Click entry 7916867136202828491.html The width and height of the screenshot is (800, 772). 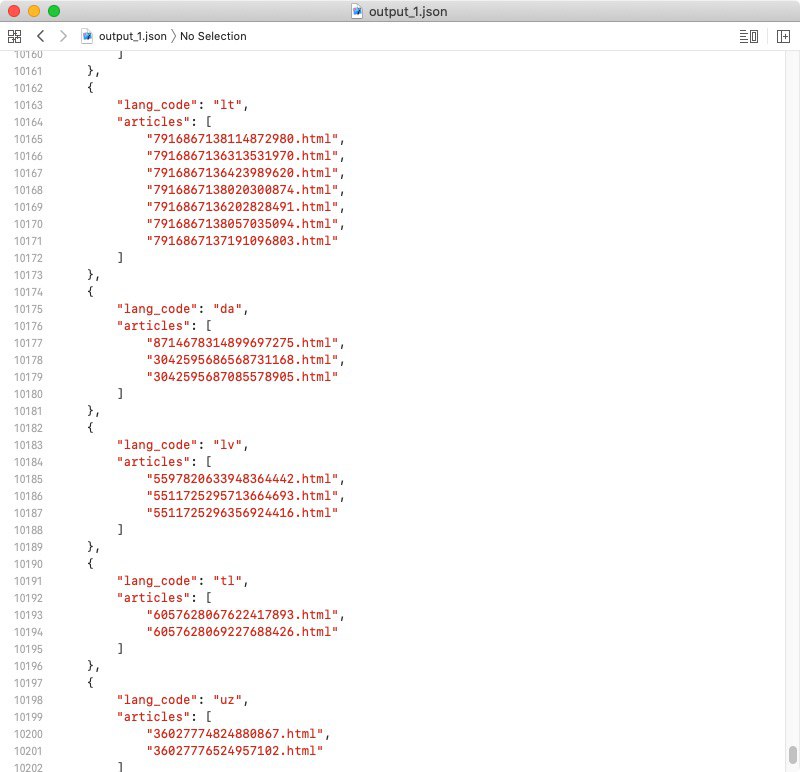pos(242,207)
